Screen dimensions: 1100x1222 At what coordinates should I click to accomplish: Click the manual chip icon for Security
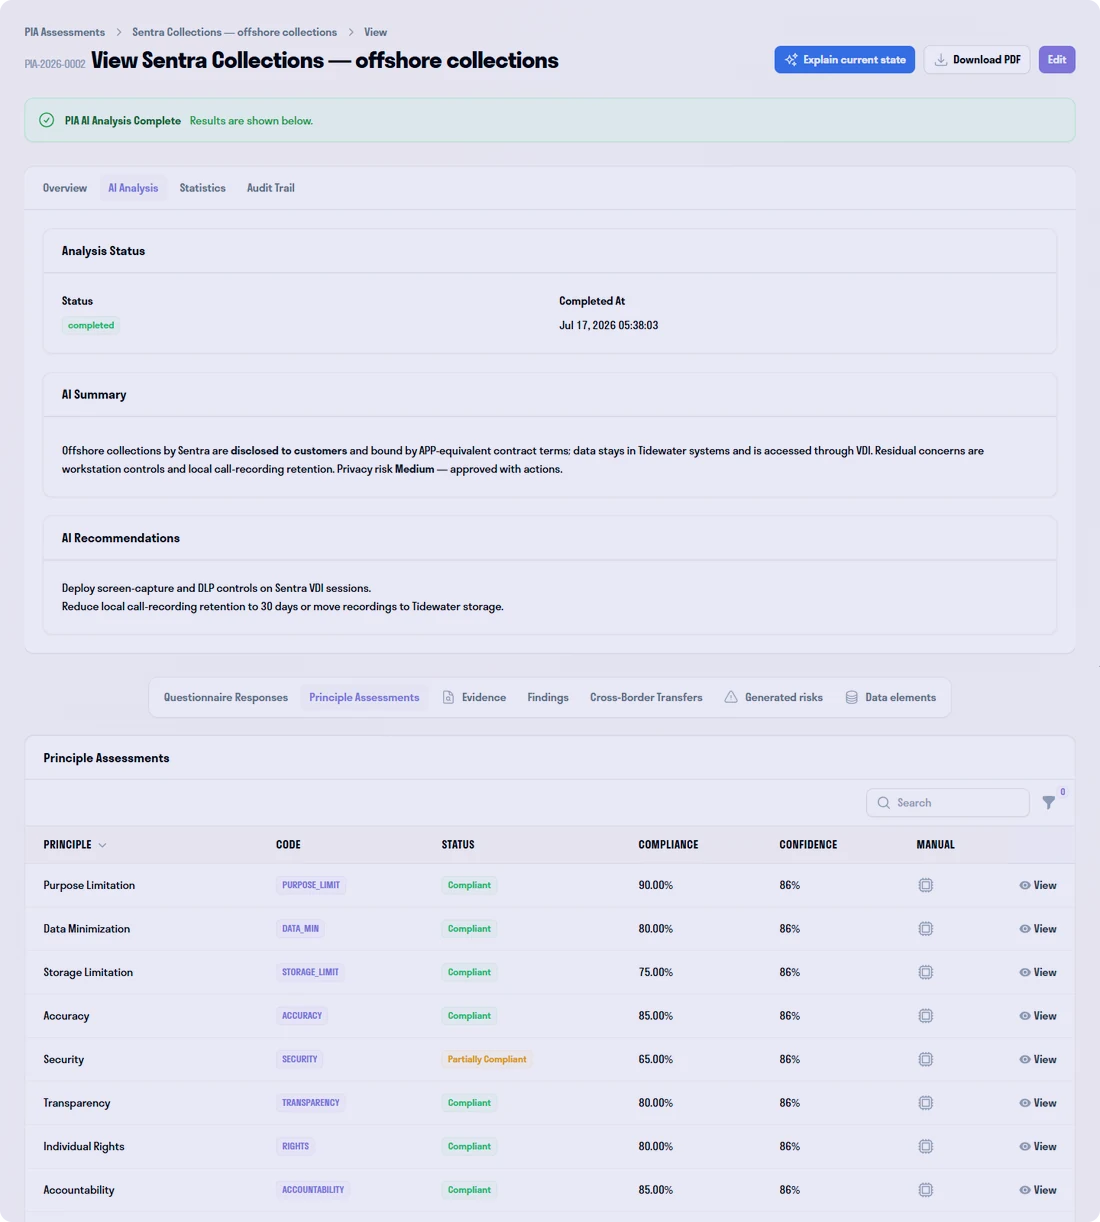pos(926,1059)
